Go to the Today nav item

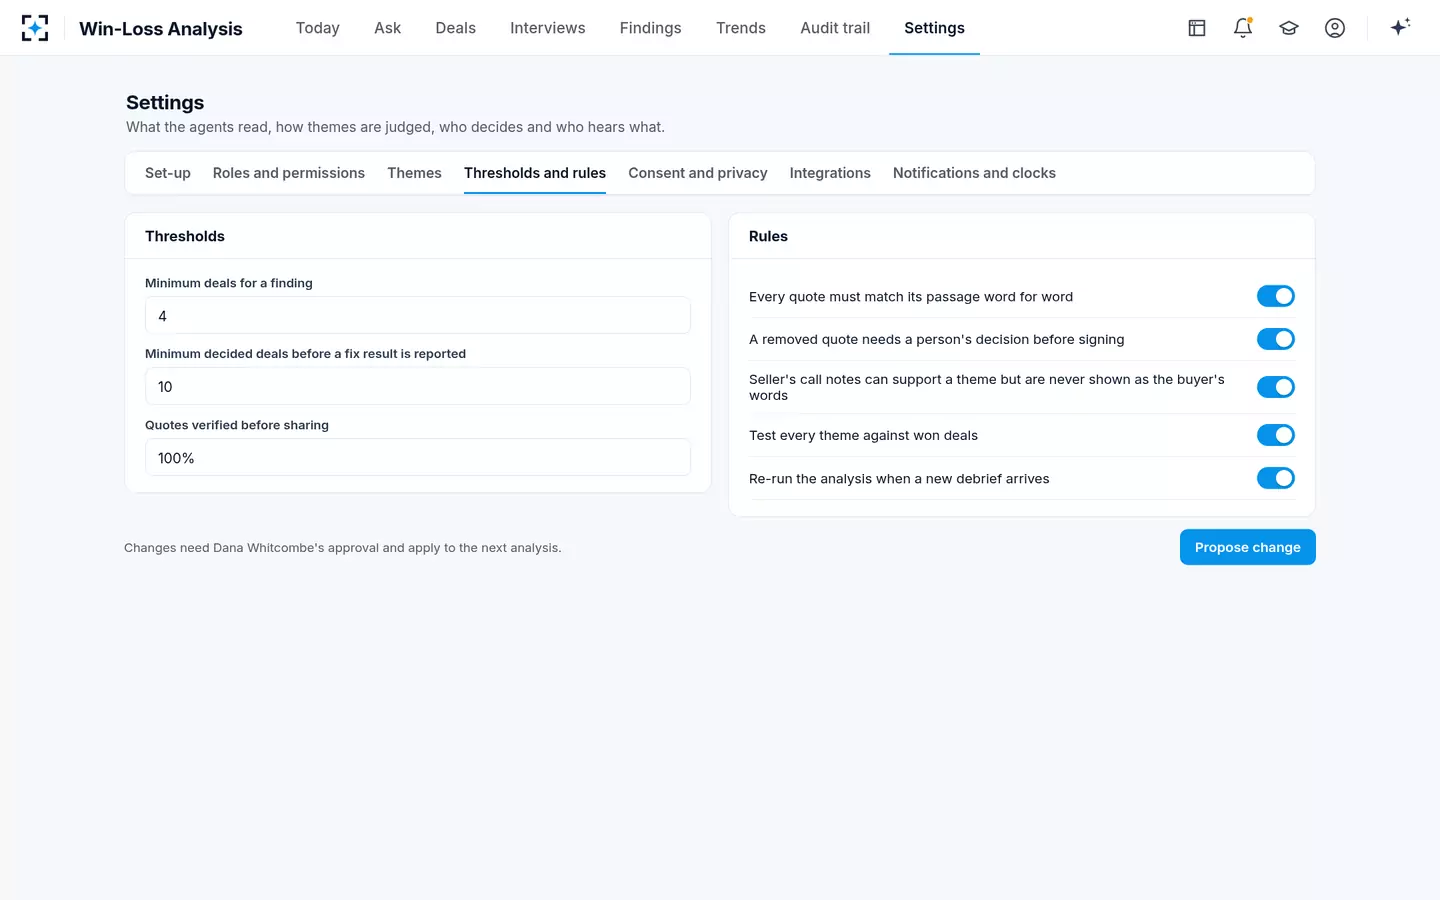pos(318,28)
